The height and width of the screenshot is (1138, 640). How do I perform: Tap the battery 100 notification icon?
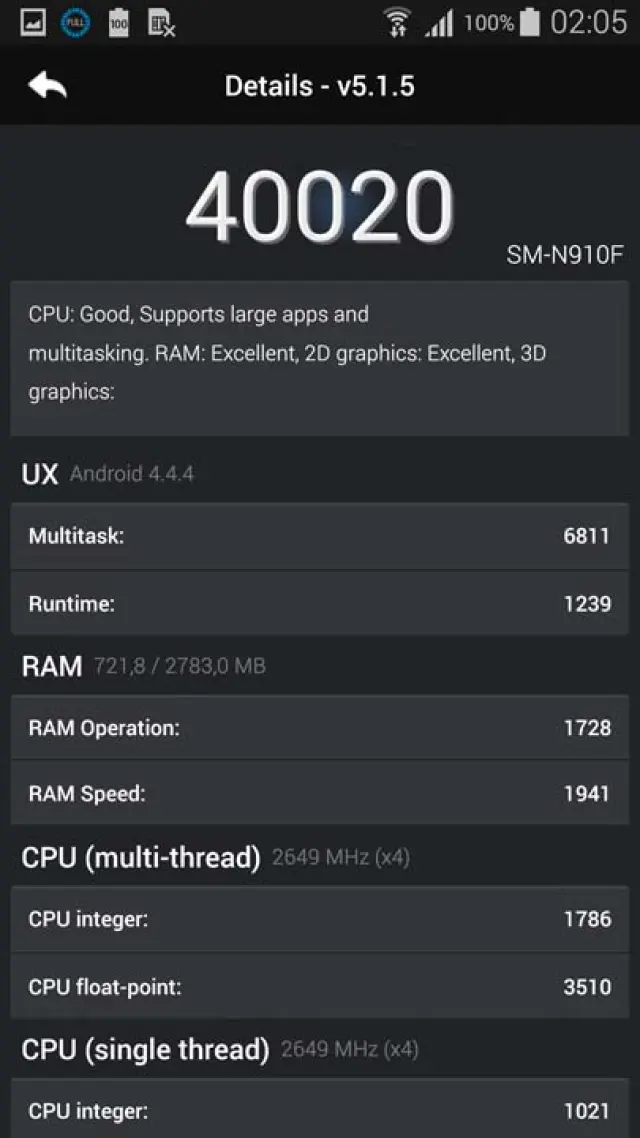click(x=119, y=23)
